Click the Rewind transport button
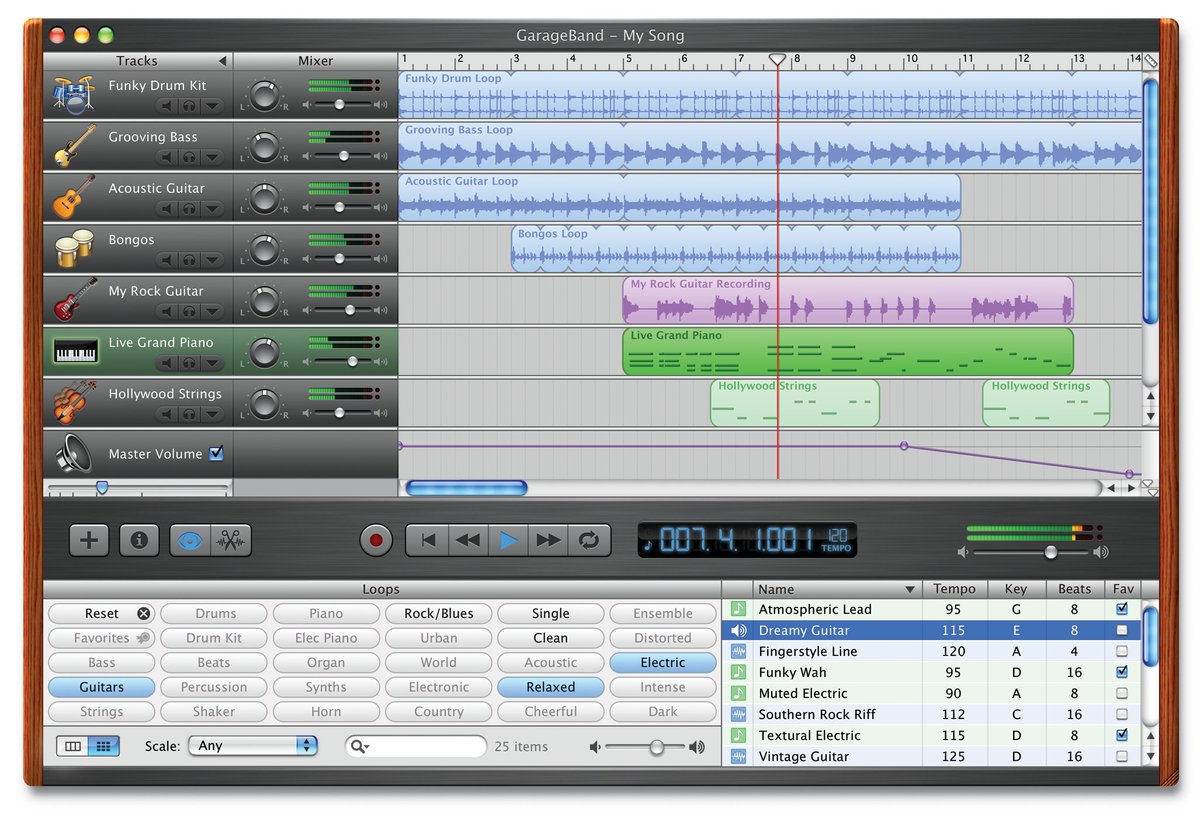This screenshot has height=820, width=1200. coord(467,541)
